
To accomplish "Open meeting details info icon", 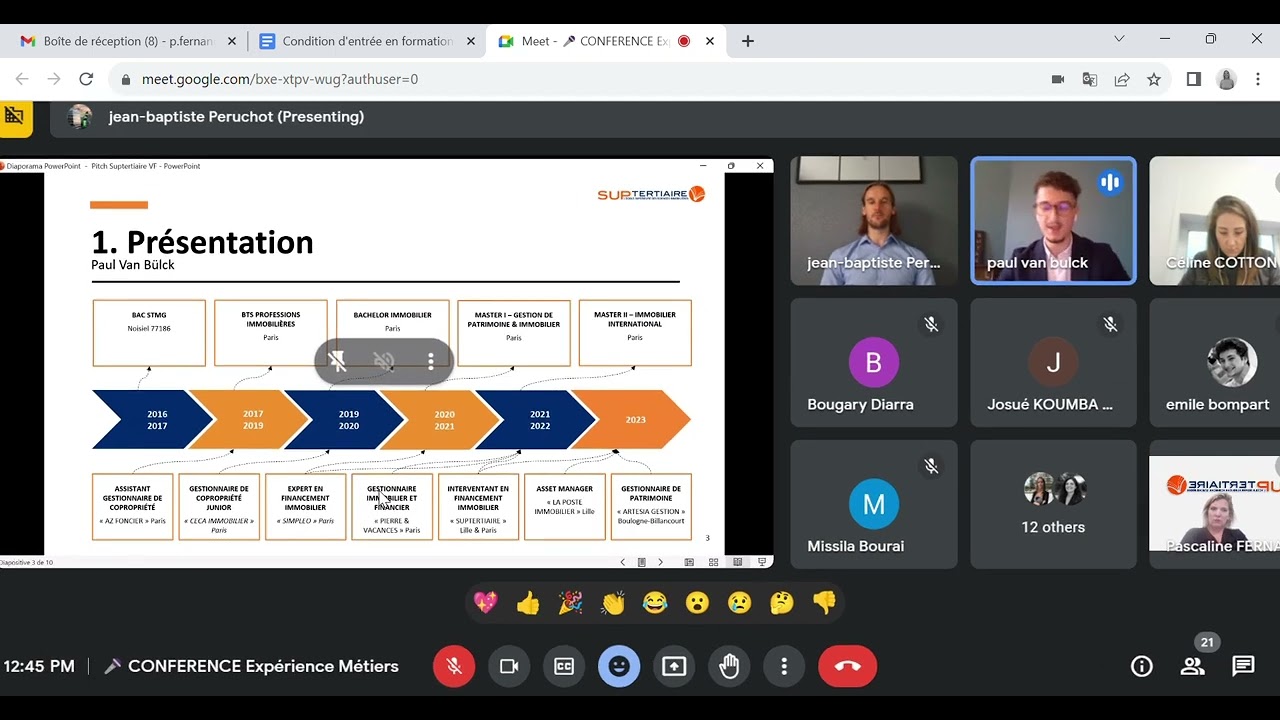I will pos(1141,666).
